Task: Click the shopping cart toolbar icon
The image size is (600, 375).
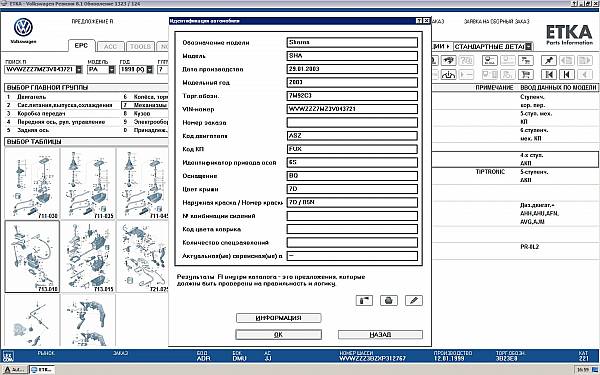Action: tap(526, 74)
